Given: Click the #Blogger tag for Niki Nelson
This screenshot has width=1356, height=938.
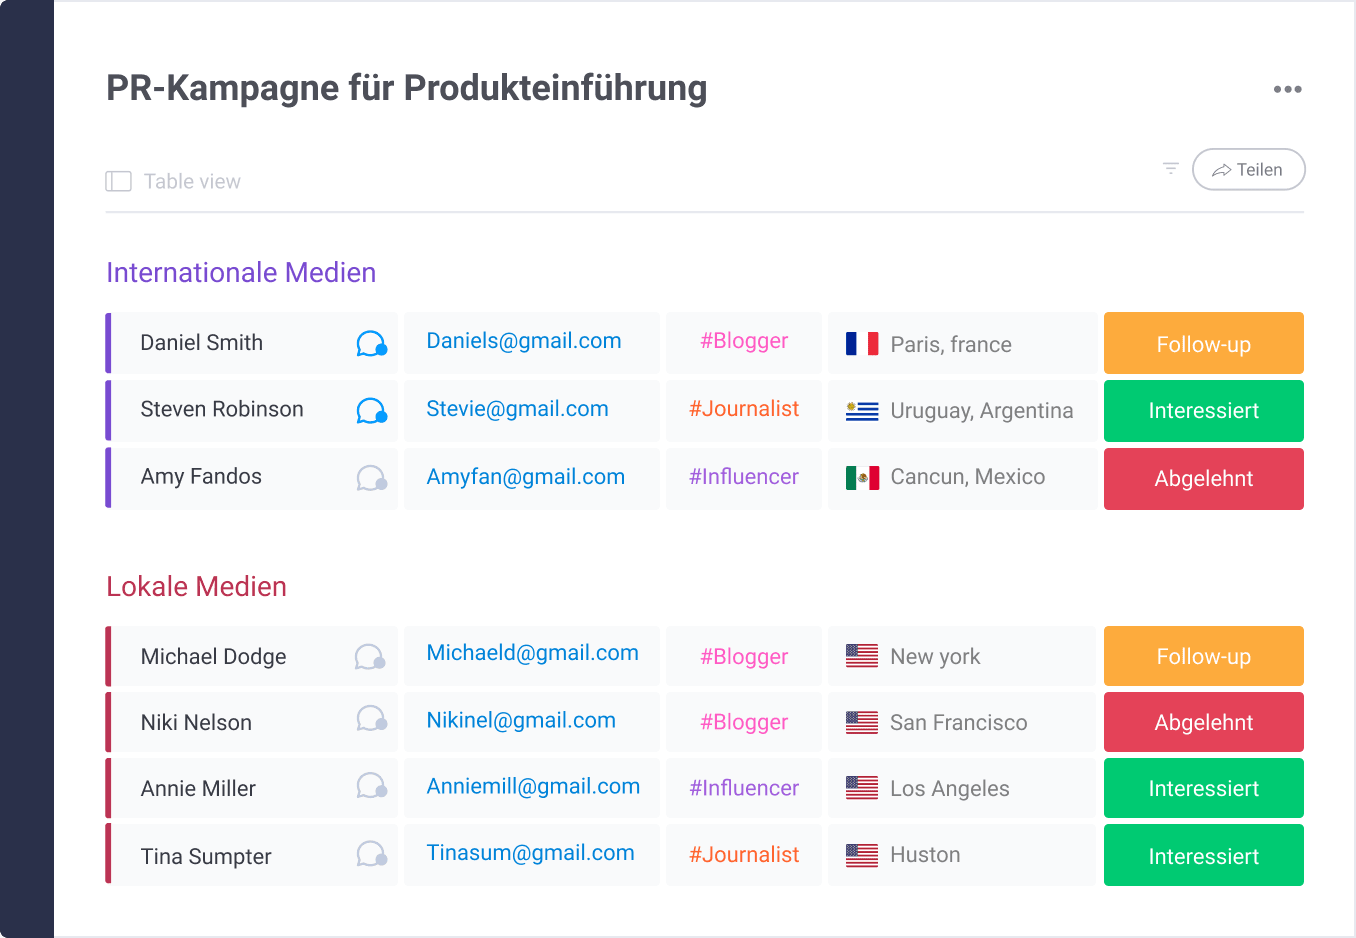Looking at the screenshot, I should coord(744,722).
